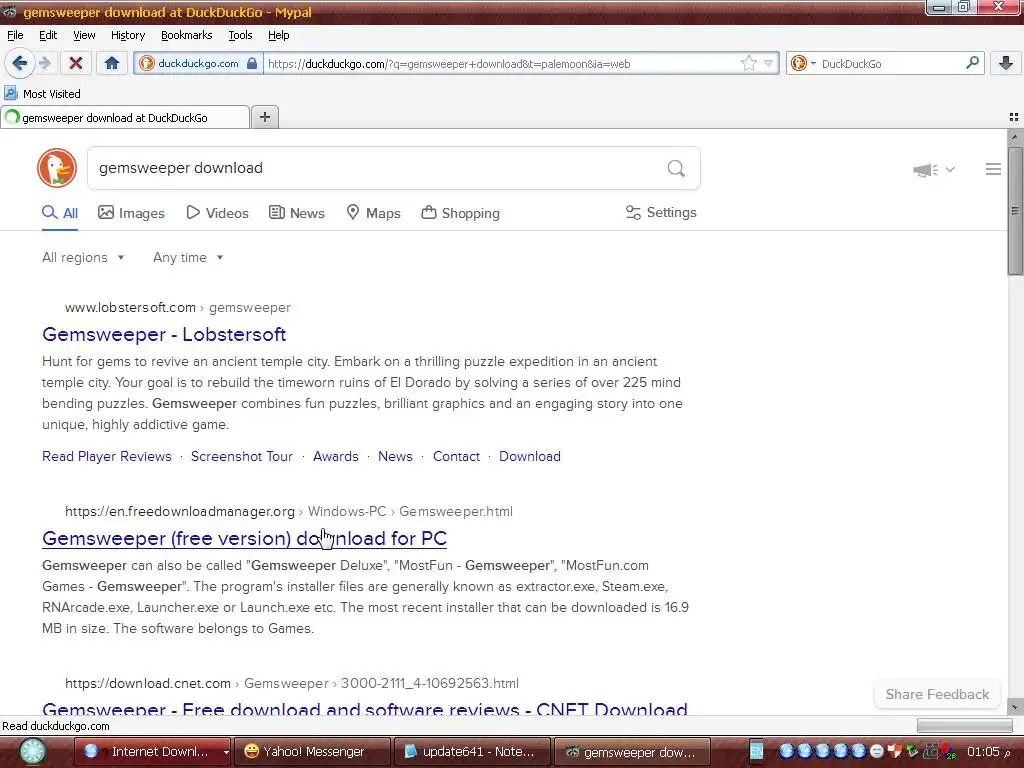Open the Download sitelink

(530, 456)
